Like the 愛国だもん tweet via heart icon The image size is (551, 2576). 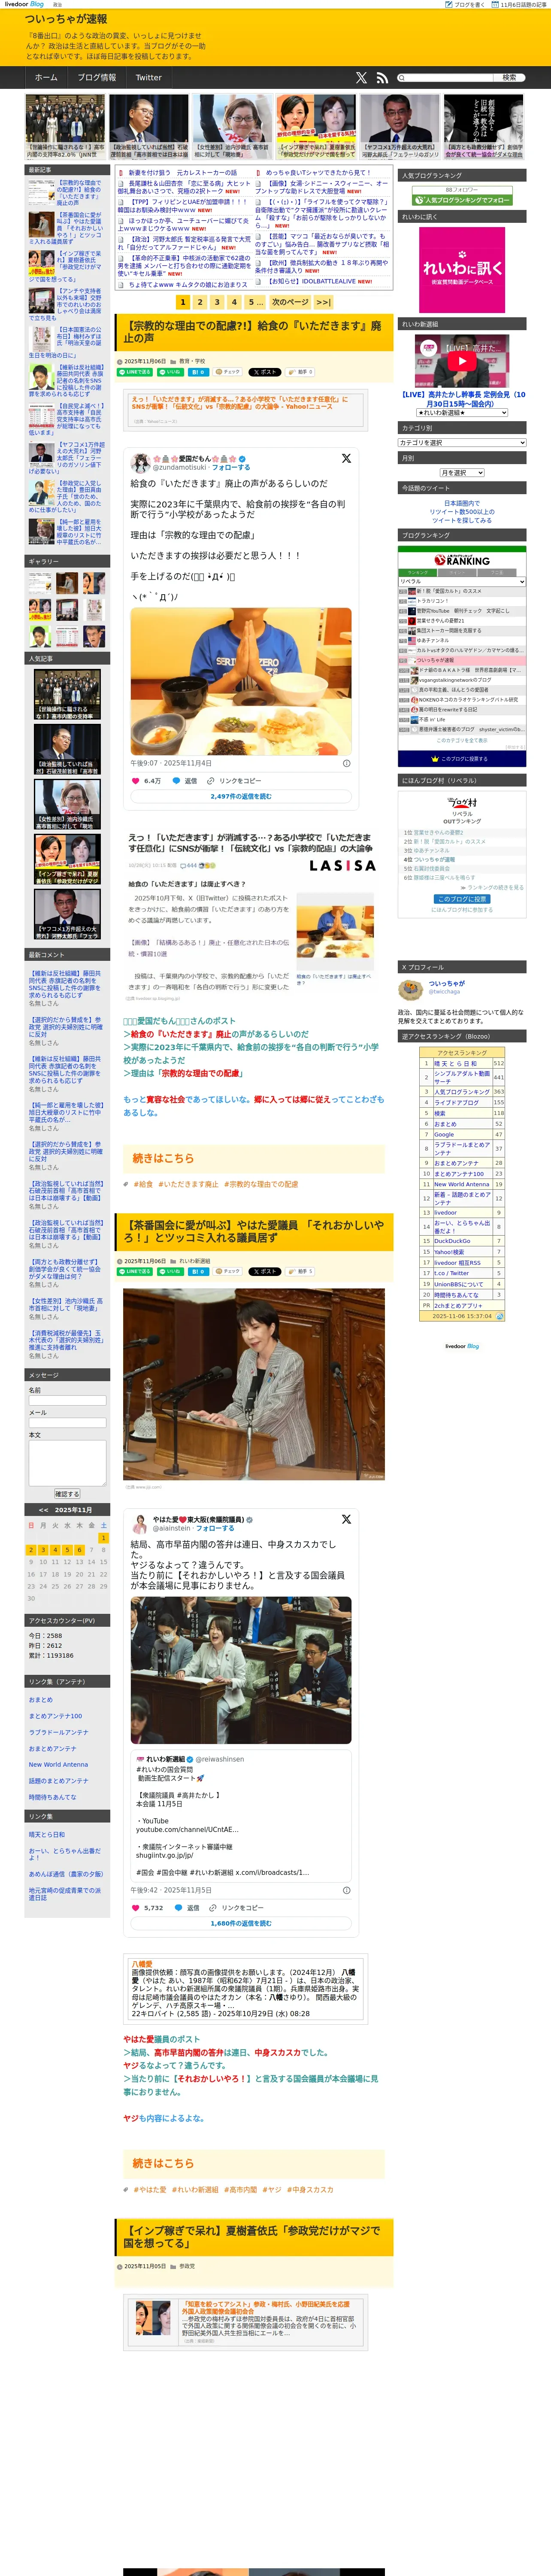tap(136, 781)
